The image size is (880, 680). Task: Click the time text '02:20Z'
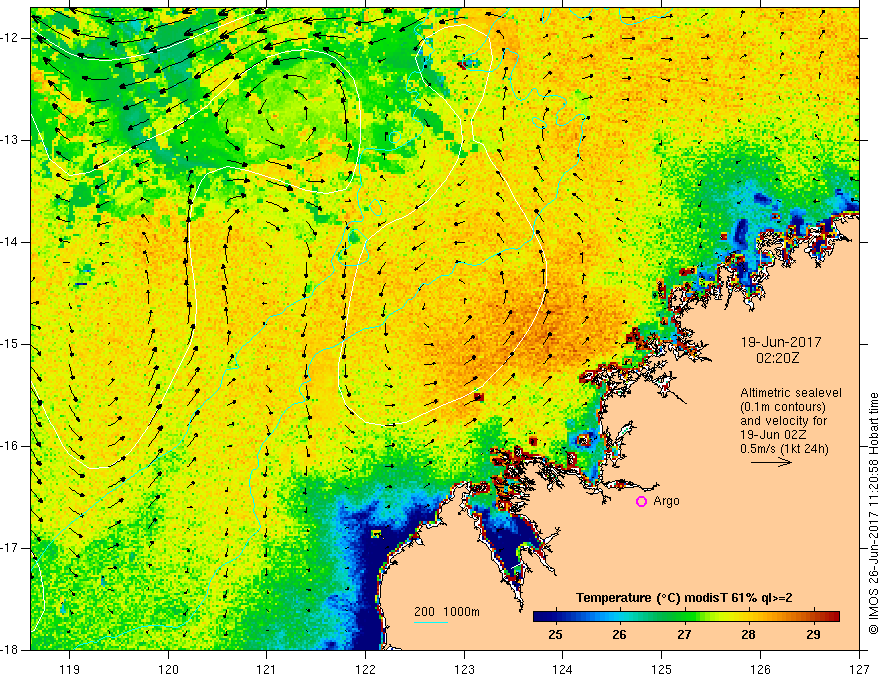(x=777, y=358)
